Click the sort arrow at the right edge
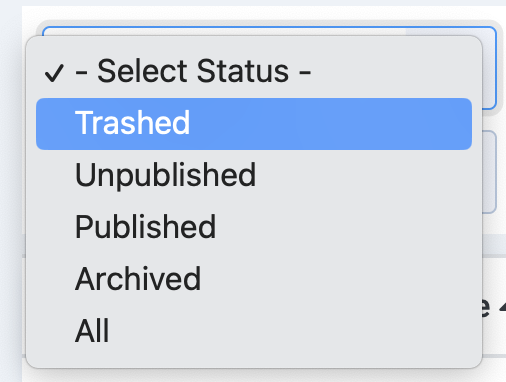Viewport: 506px width, 382px height. [502, 308]
